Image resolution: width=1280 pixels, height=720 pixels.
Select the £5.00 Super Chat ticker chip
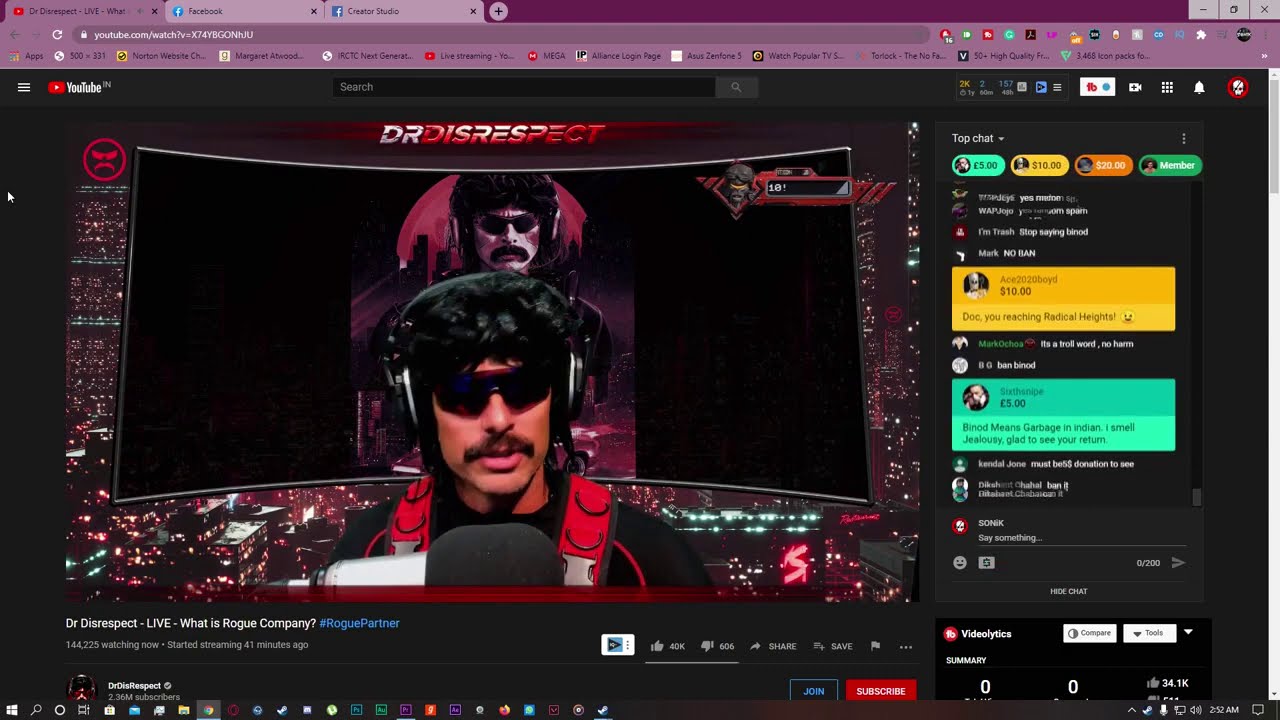978,165
